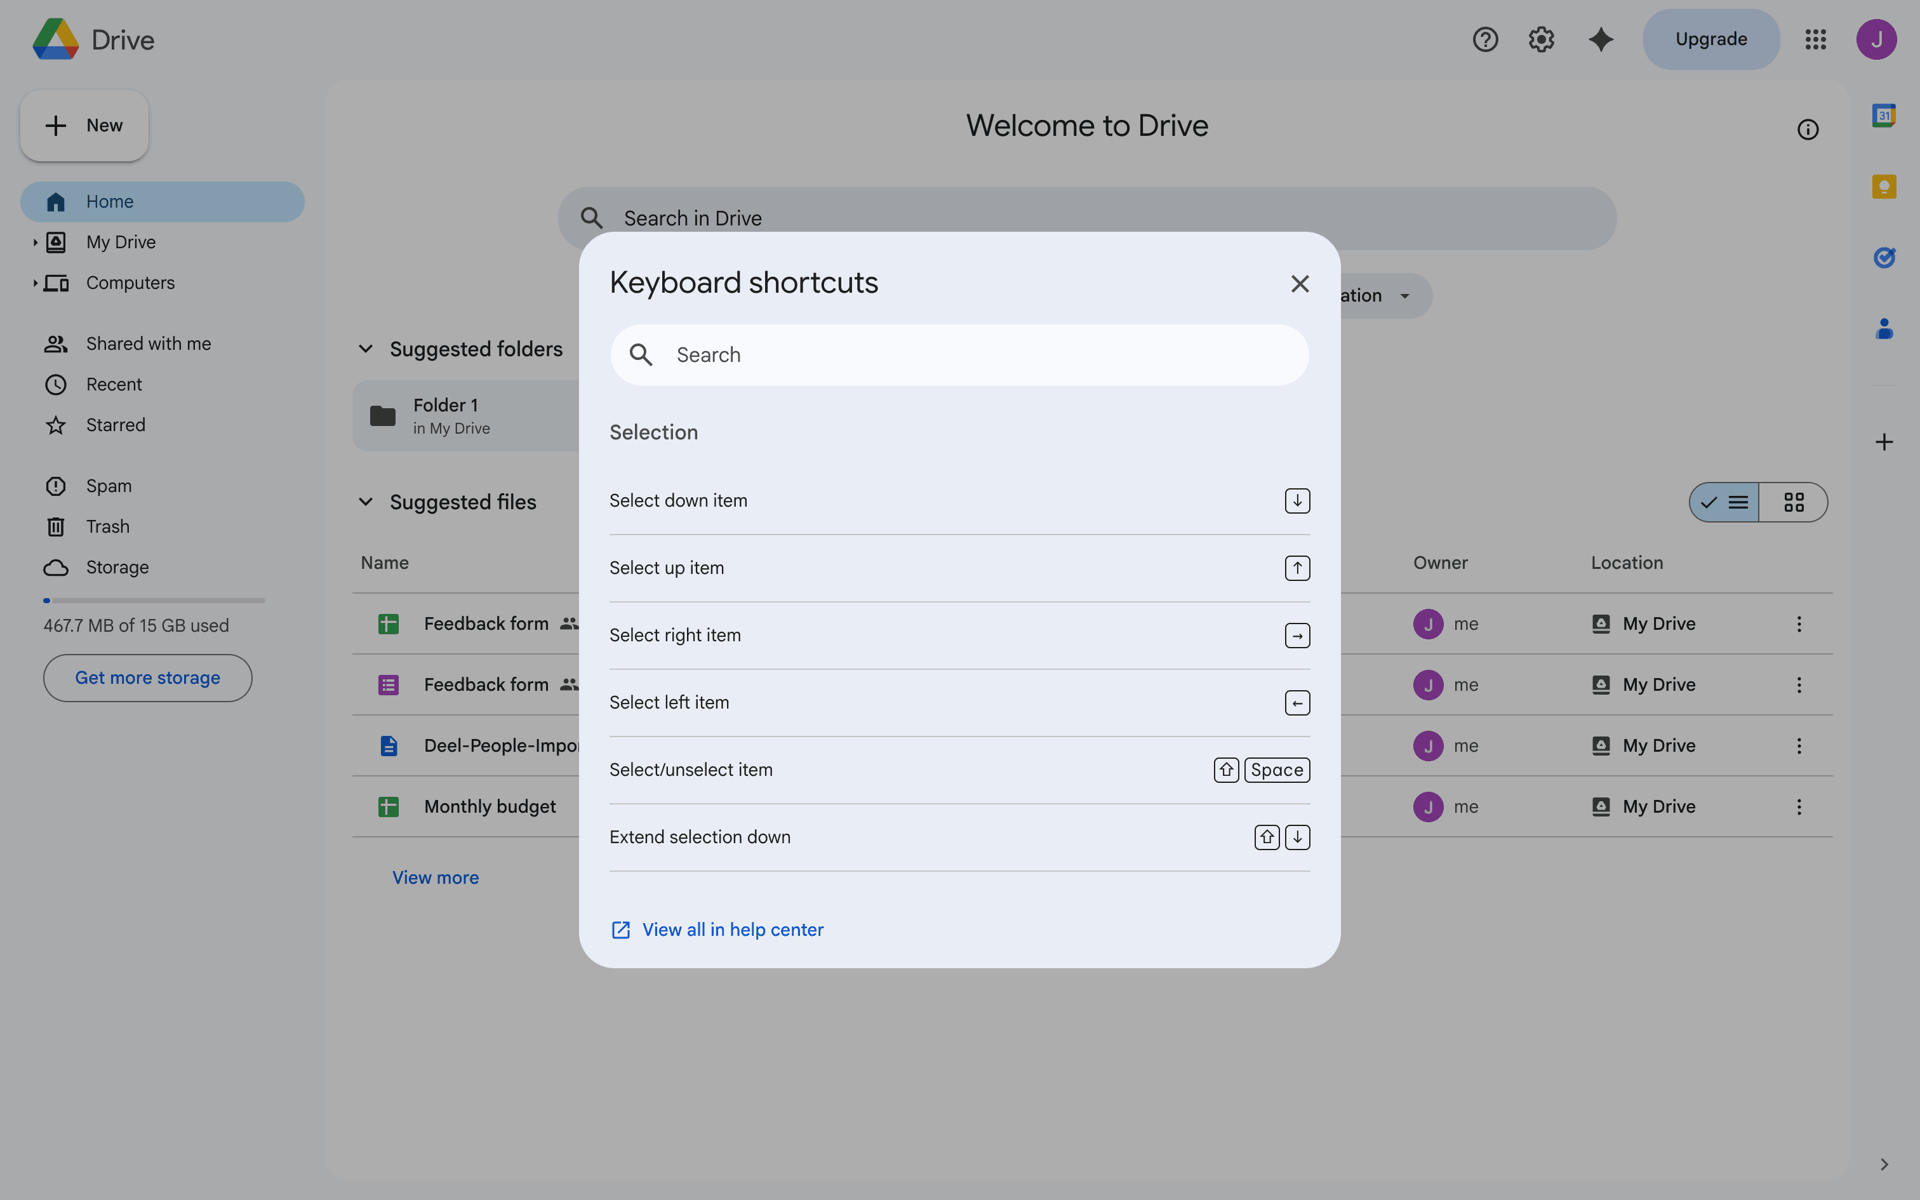Click the right arrow key icon for Select right item
Screen dimensions: 1920x1200
[1297, 636]
